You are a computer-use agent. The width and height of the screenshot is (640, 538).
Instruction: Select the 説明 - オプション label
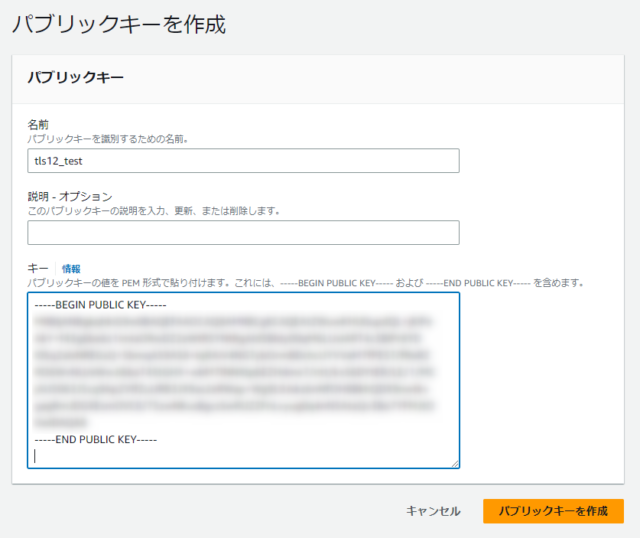tap(70, 197)
